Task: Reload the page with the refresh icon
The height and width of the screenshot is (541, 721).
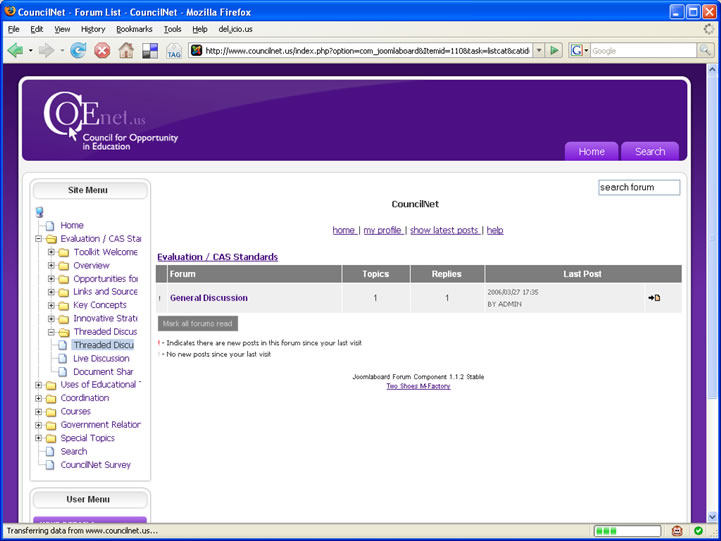Action: [x=78, y=50]
